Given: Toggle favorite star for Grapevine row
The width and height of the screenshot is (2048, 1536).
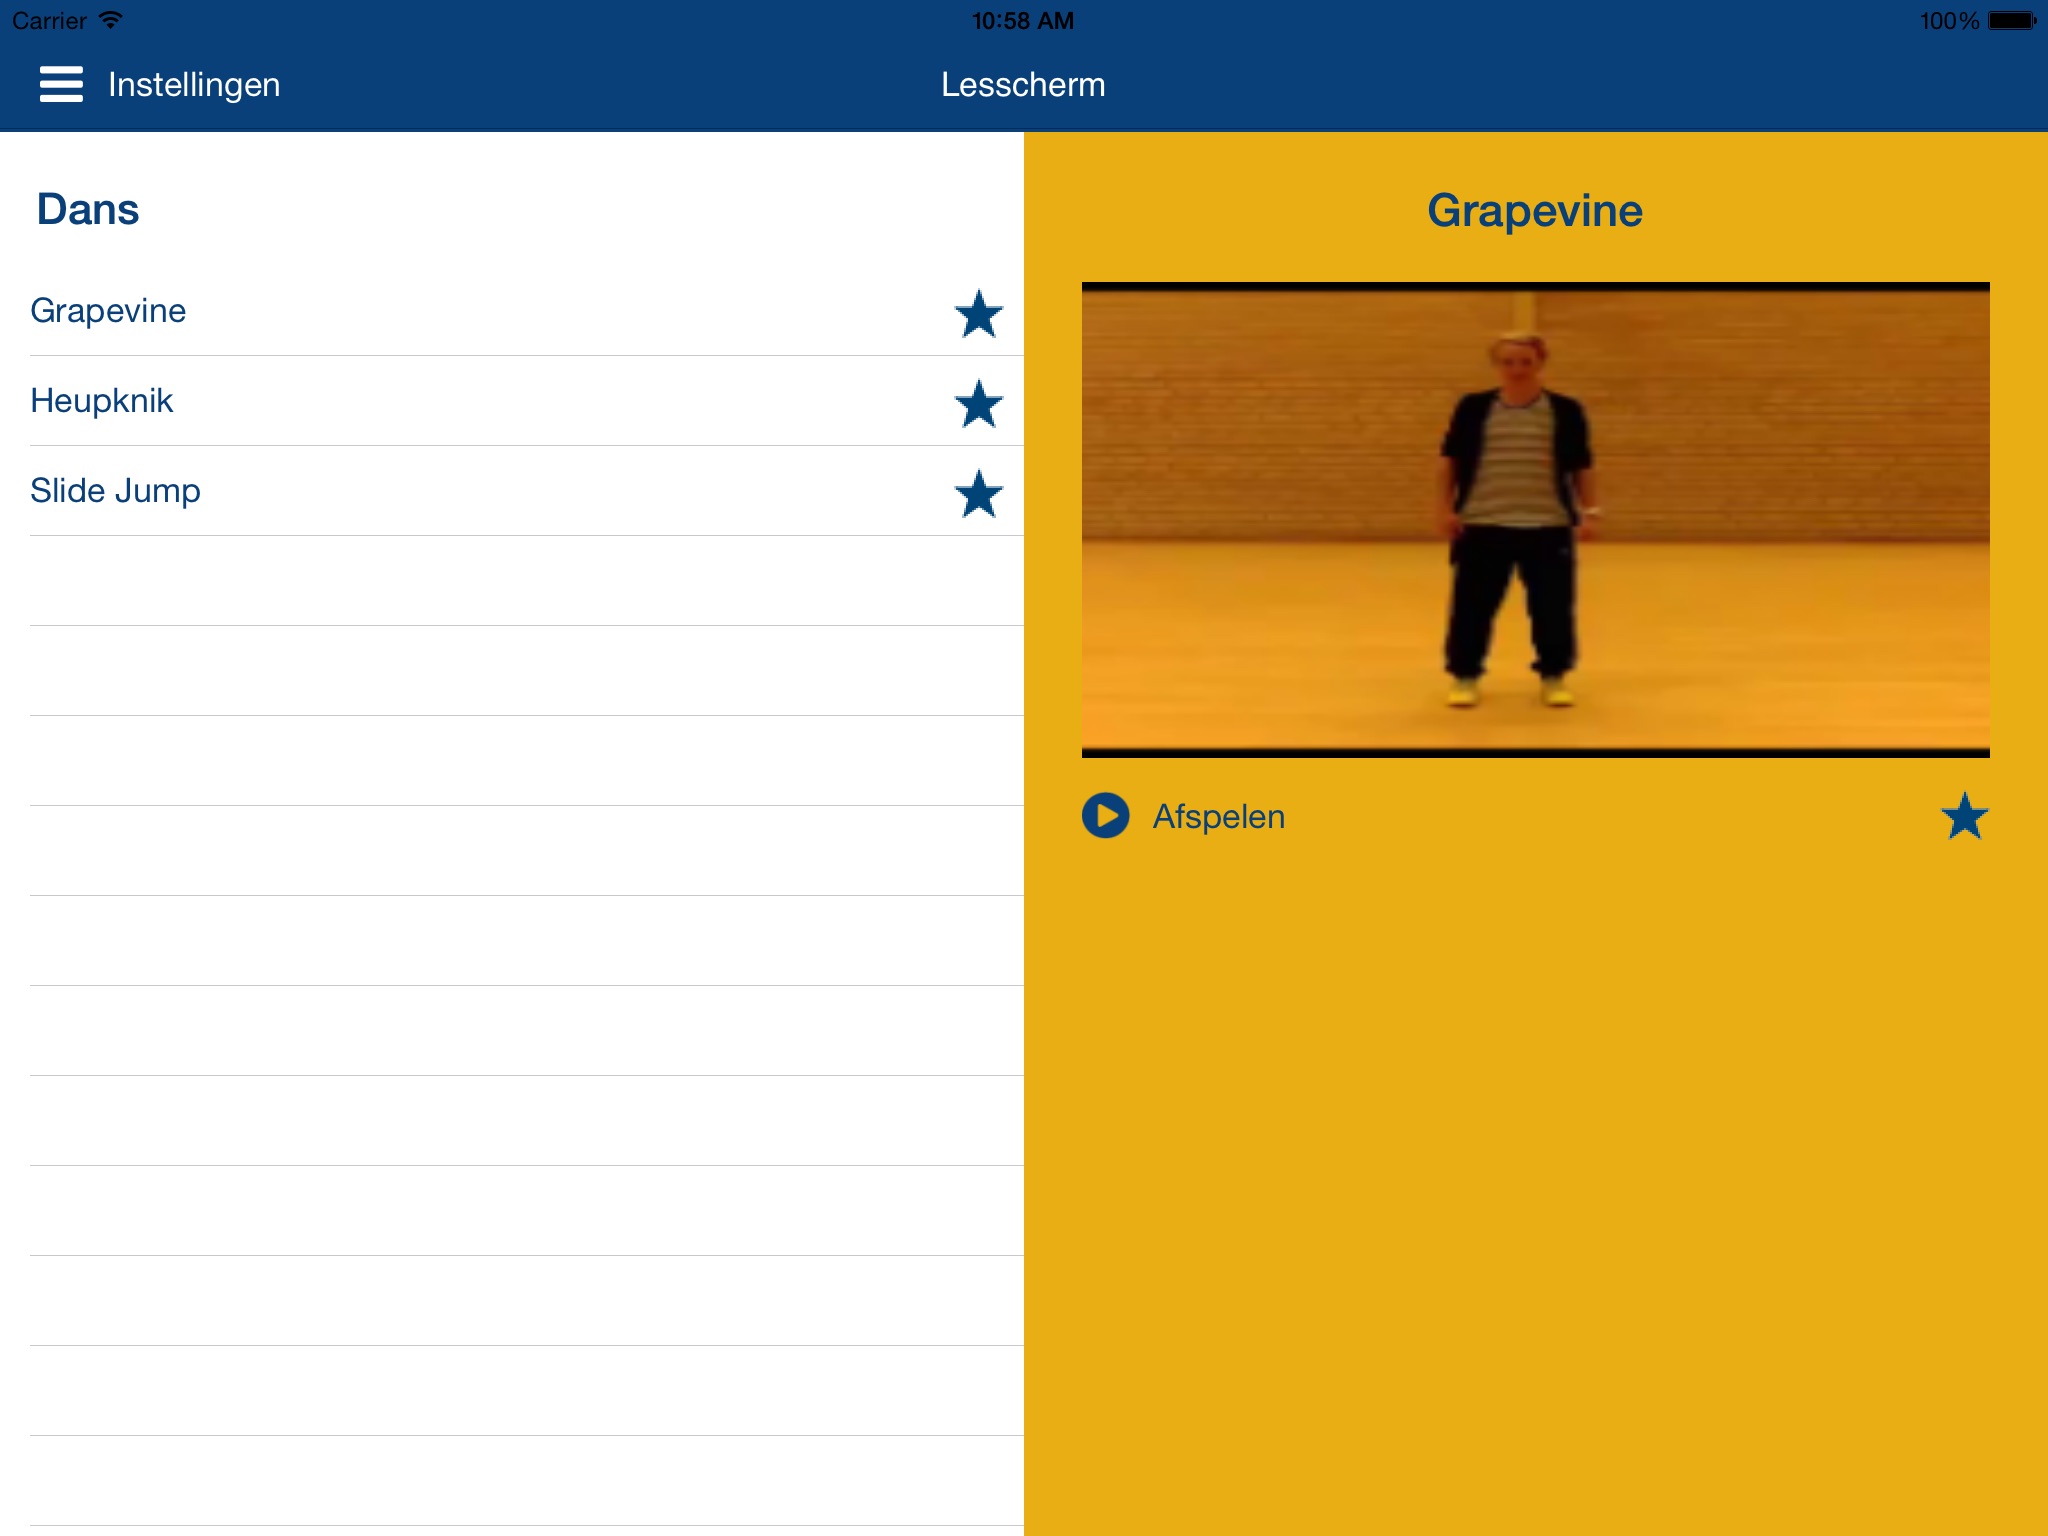Looking at the screenshot, I should pos(978,314).
